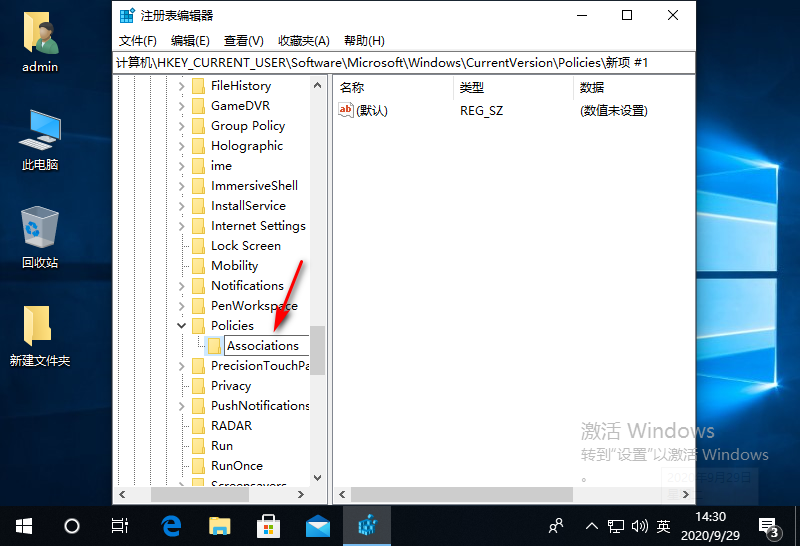Click the Associations key name edit box

click(266, 345)
